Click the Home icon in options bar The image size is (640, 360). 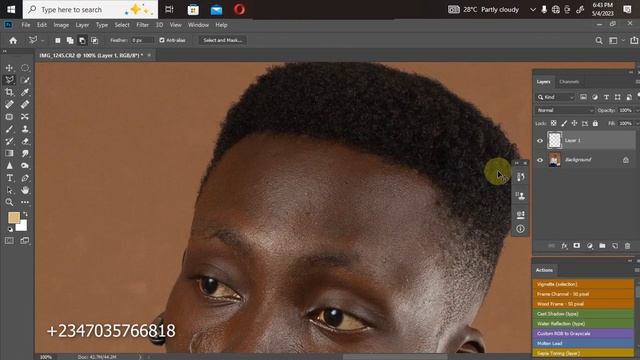click(x=13, y=40)
